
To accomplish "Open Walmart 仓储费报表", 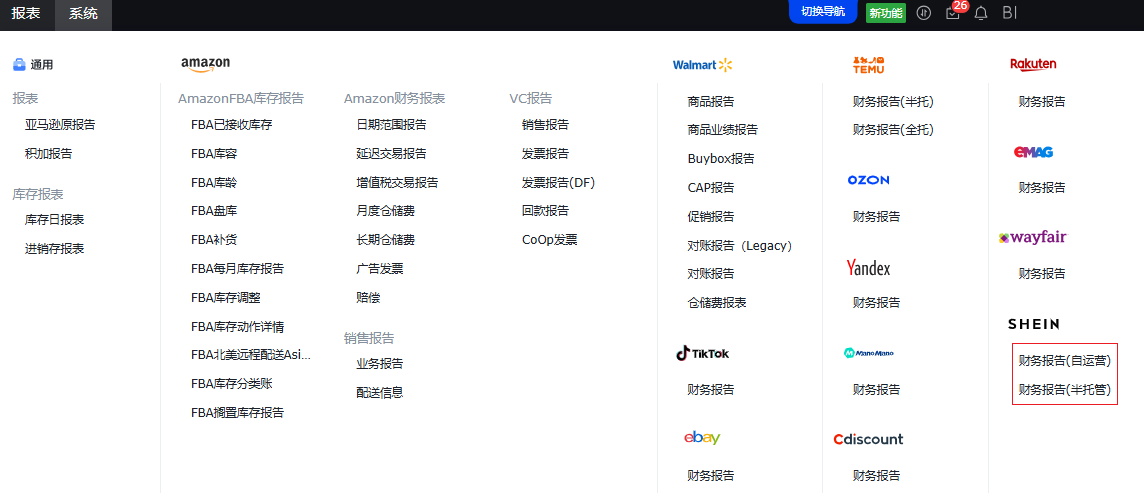I will click(x=716, y=302).
